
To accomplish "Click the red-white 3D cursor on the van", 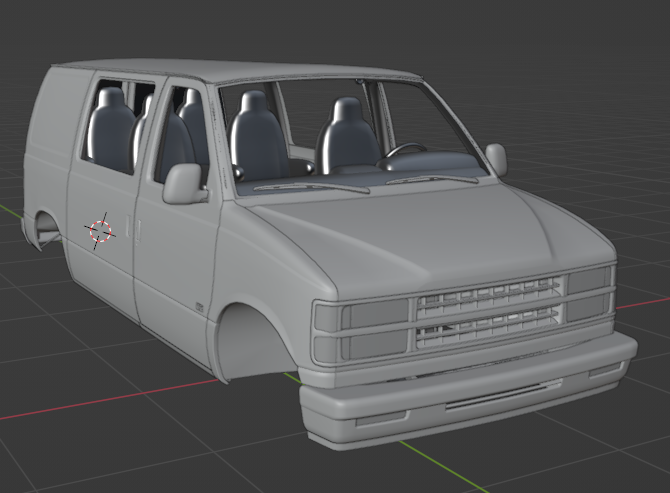I will coord(100,232).
